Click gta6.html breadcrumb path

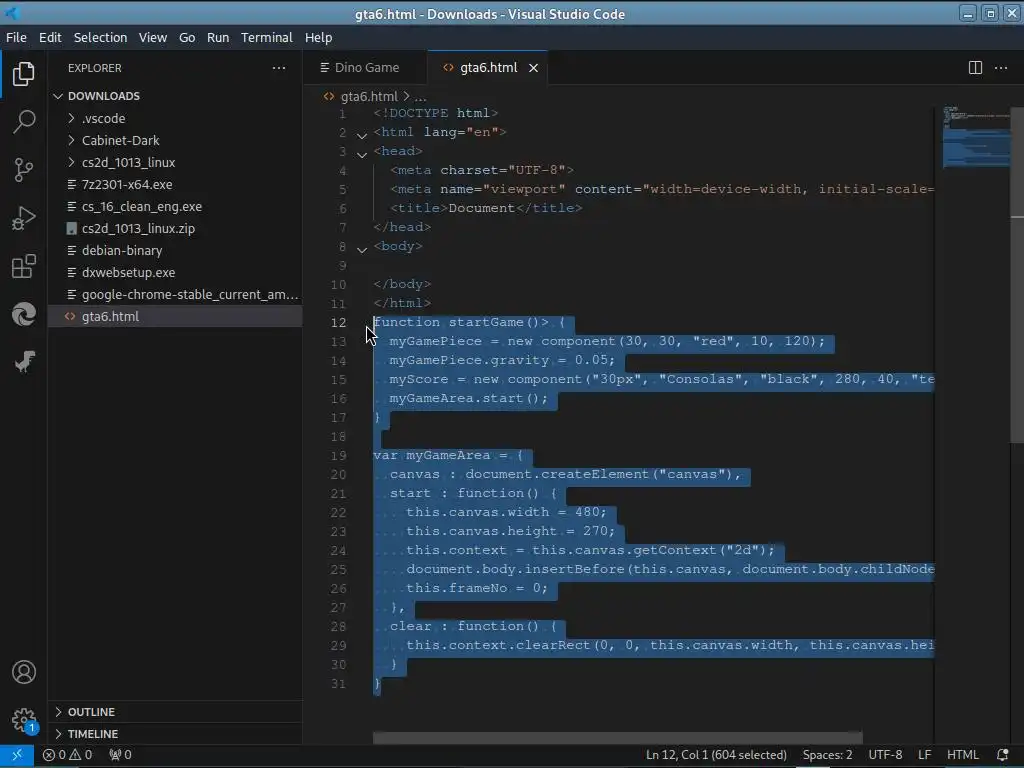tap(369, 97)
